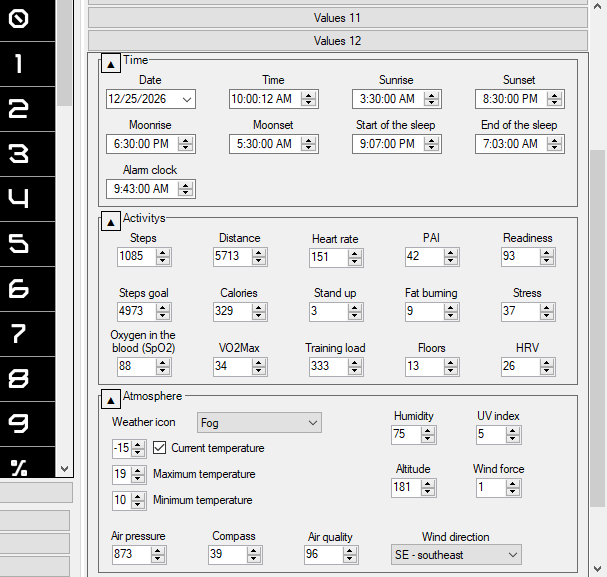Open the Weather icon Fog dropdown
The width and height of the screenshot is (607, 577).
pyautogui.click(x=259, y=423)
